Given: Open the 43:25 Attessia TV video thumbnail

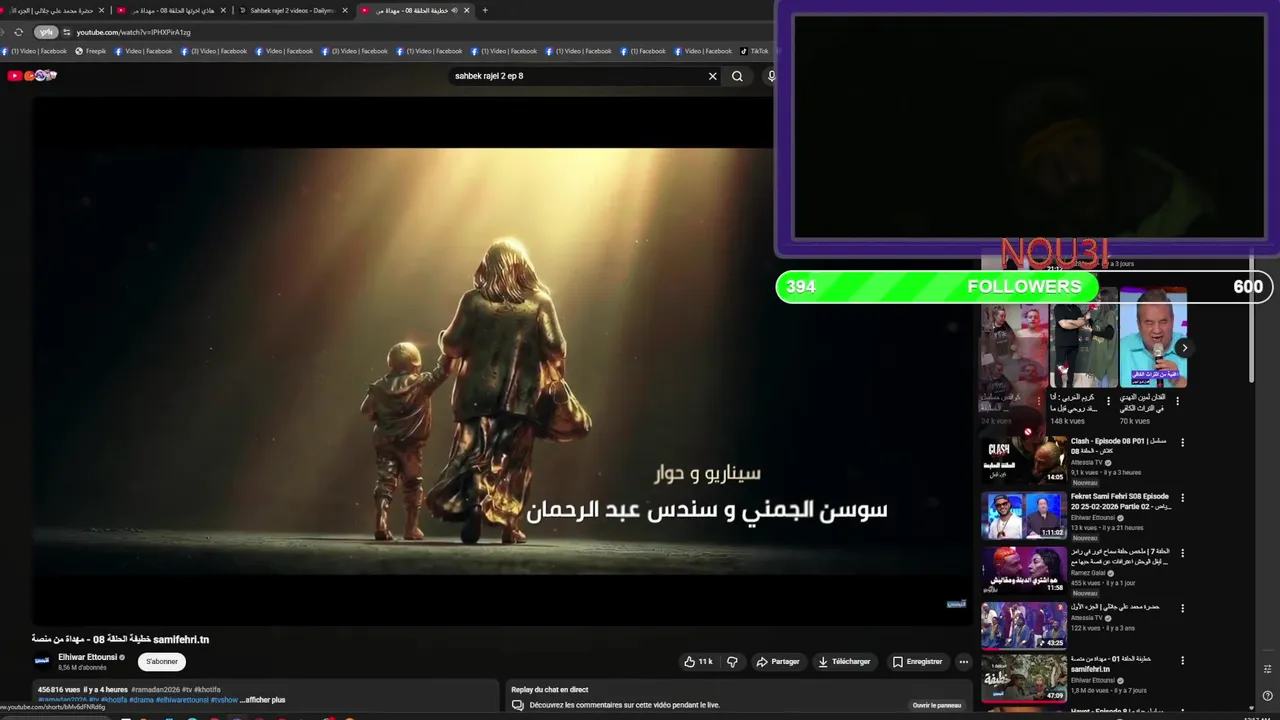Looking at the screenshot, I should tap(1023, 625).
